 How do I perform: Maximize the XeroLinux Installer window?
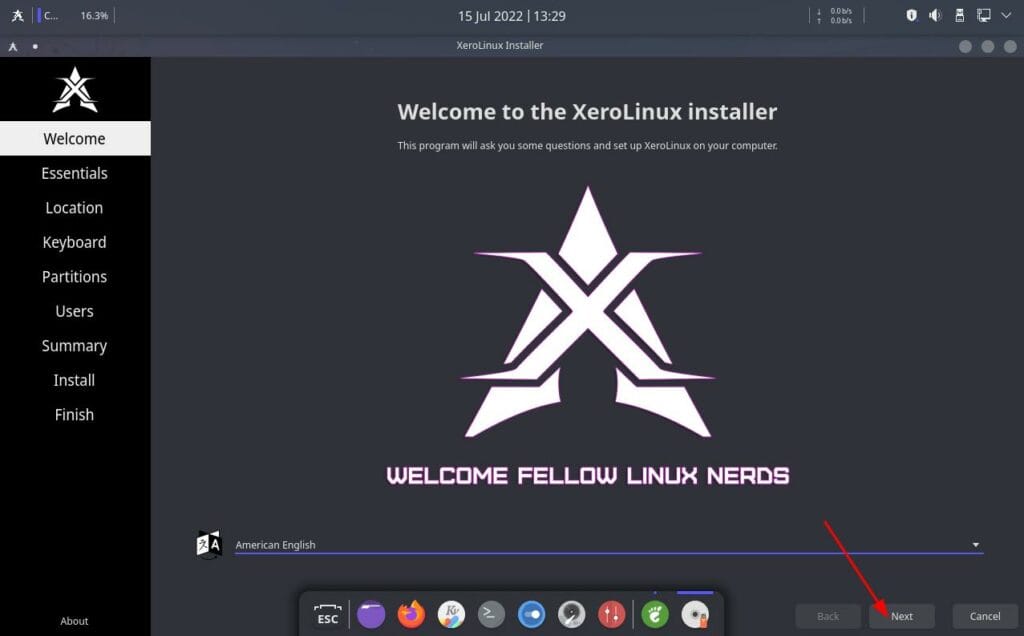point(987,46)
